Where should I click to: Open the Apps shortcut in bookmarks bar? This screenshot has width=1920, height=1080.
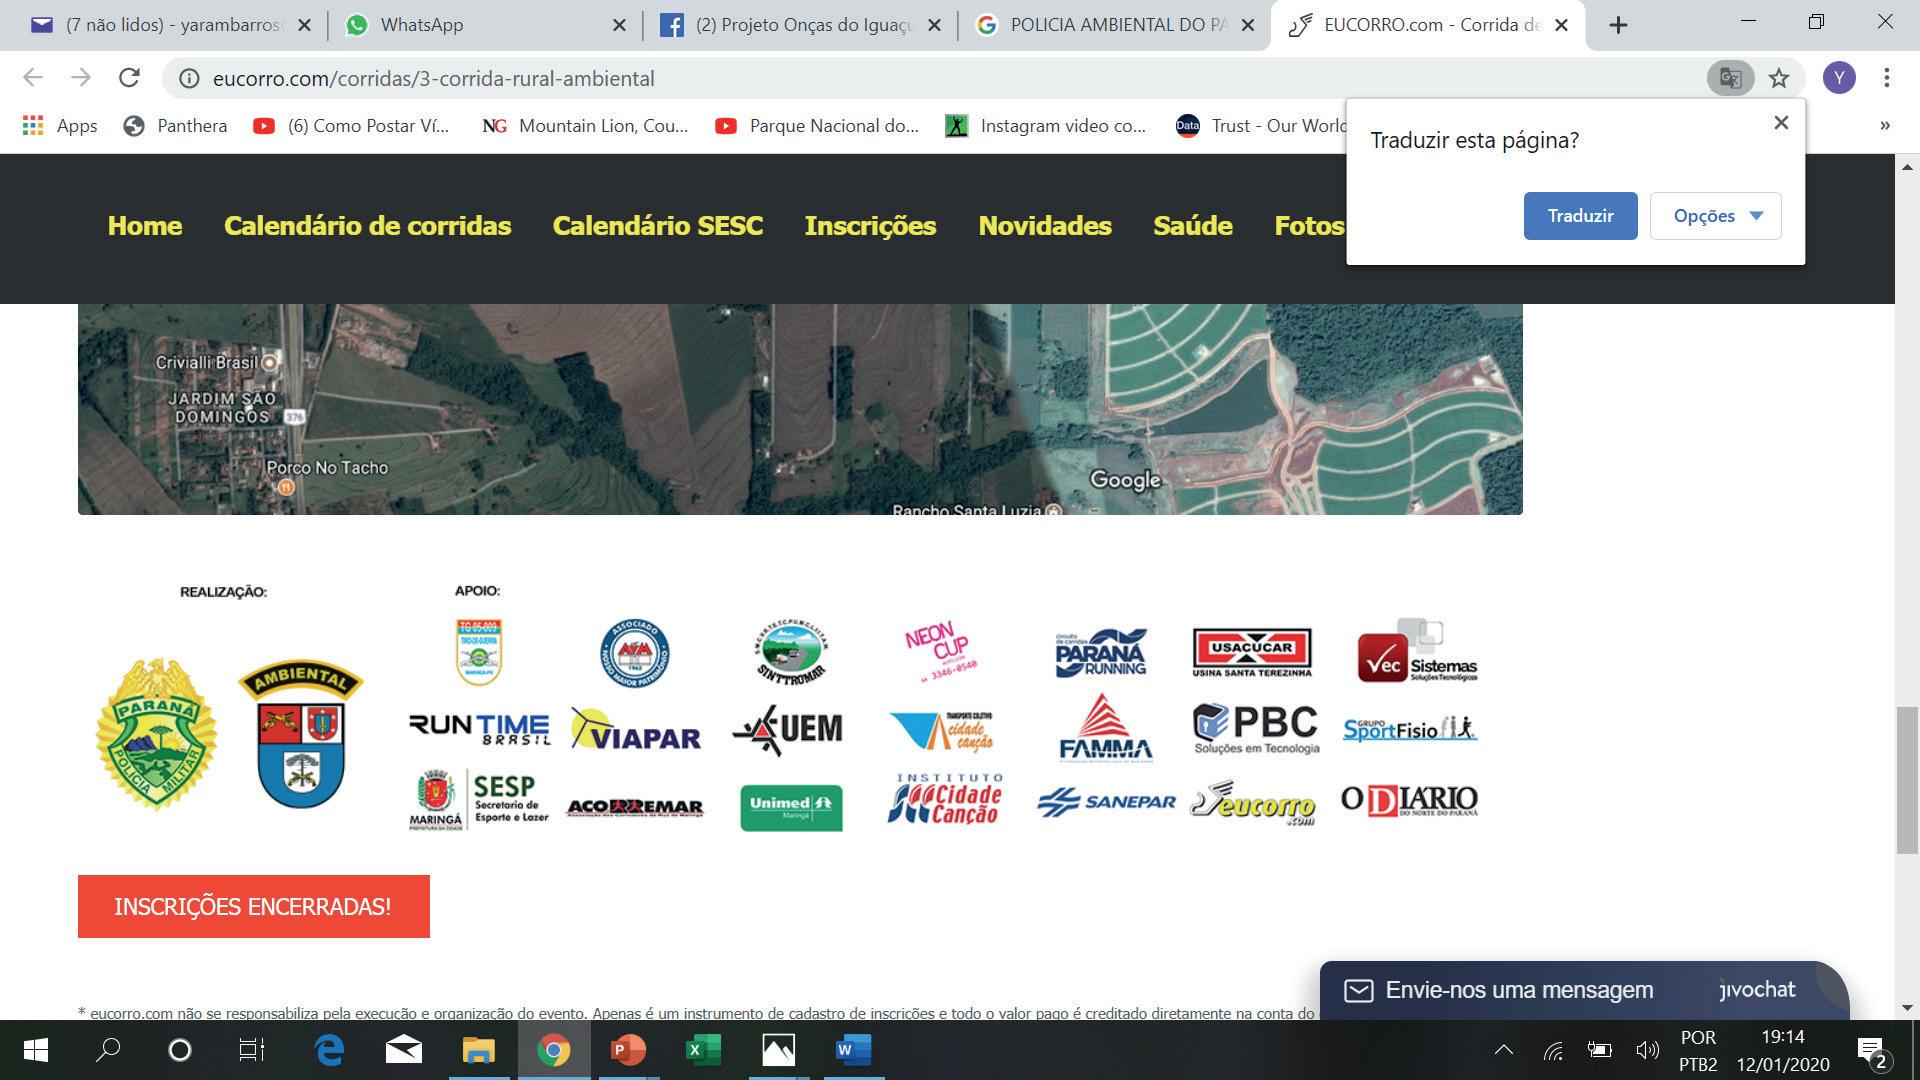tap(60, 126)
